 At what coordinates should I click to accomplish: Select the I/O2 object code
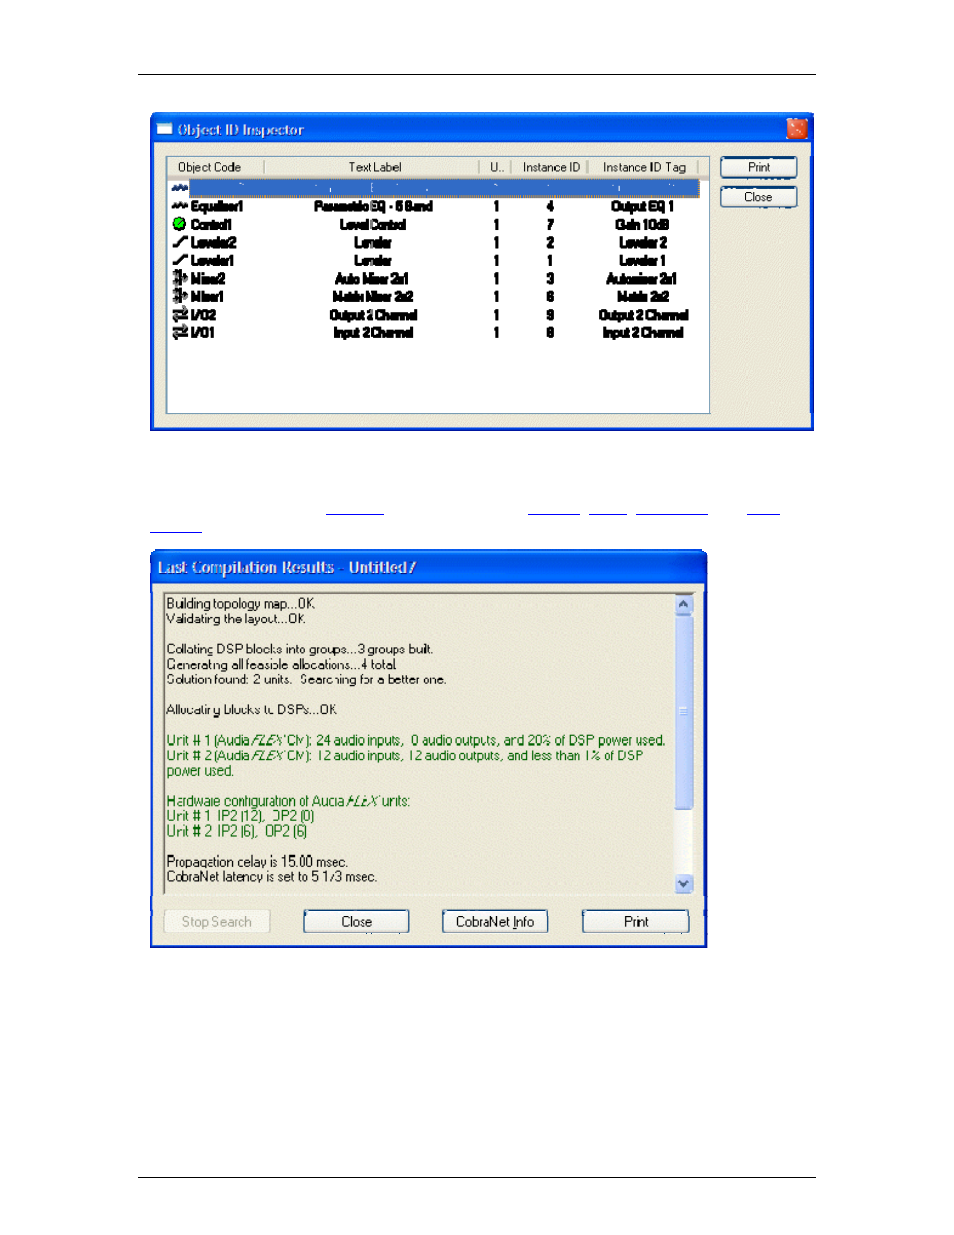pos(203,314)
